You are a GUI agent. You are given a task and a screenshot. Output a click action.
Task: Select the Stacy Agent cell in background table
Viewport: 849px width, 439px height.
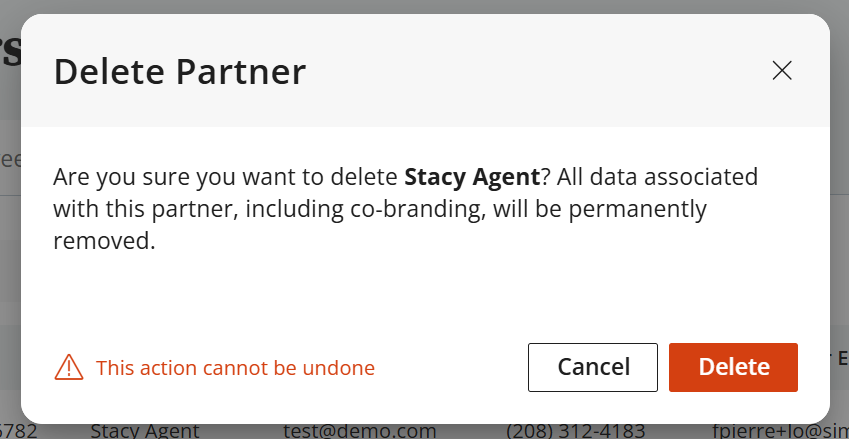tap(144, 431)
